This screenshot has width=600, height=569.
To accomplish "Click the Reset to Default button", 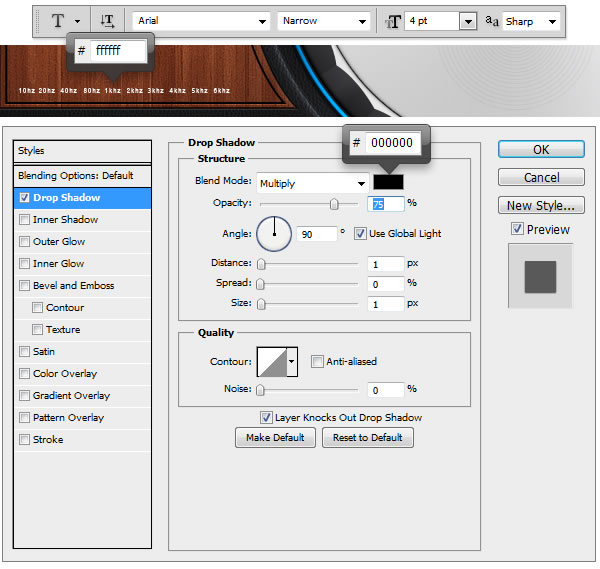I will pos(367,437).
